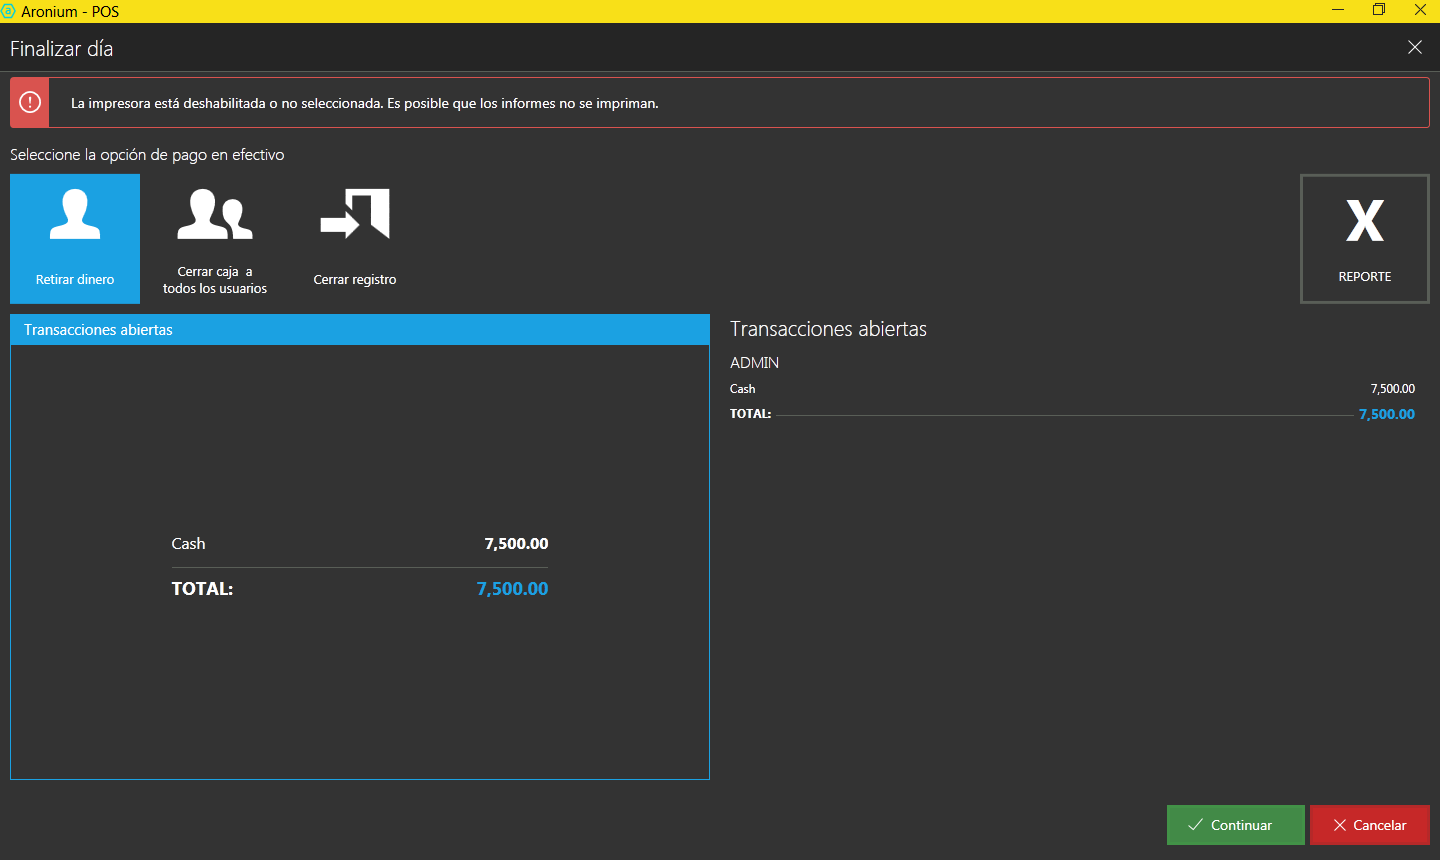The width and height of the screenshot is (1440, 860).
Task: Click the blue 7,500.00 total under ADMIN
Action: click(x=1386, y=414)
